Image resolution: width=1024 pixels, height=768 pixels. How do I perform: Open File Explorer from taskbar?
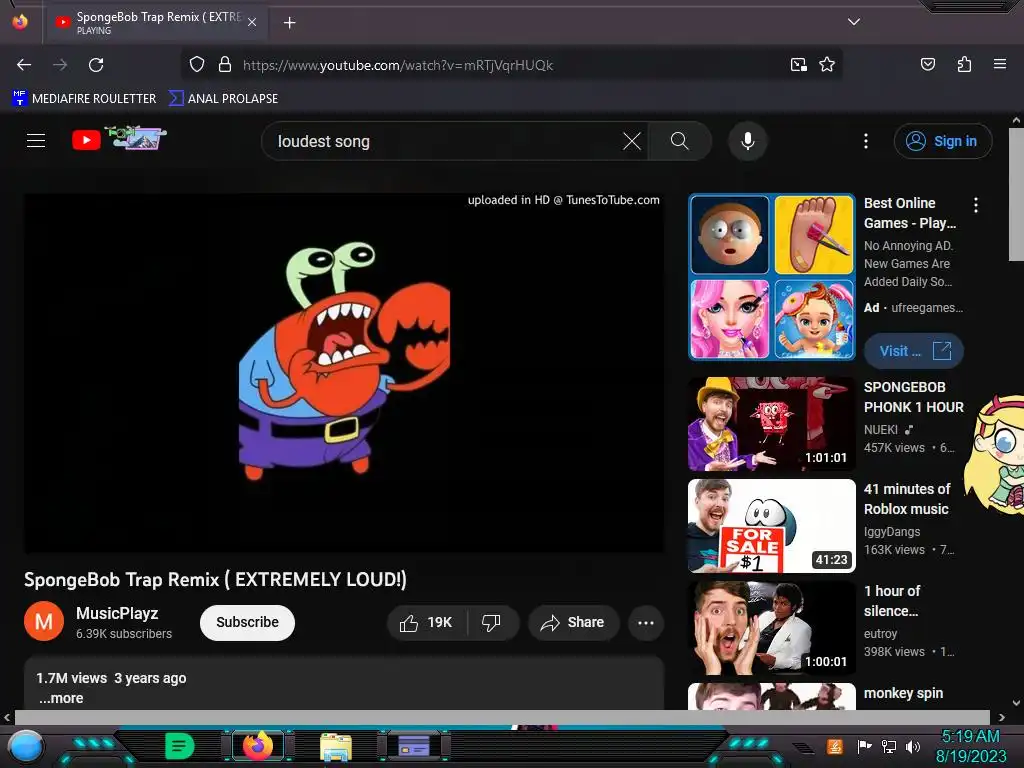click(336, 746)
